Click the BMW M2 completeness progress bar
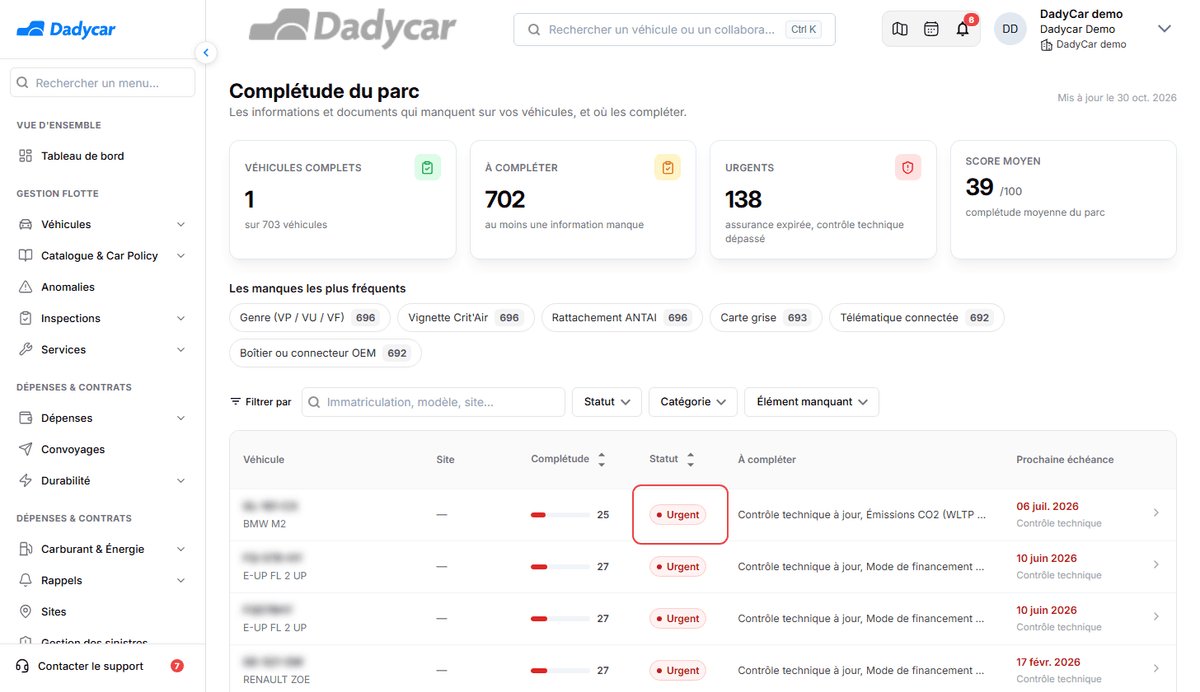The image size is (1200, 692). pyautogui.click(x=560, y=515)
